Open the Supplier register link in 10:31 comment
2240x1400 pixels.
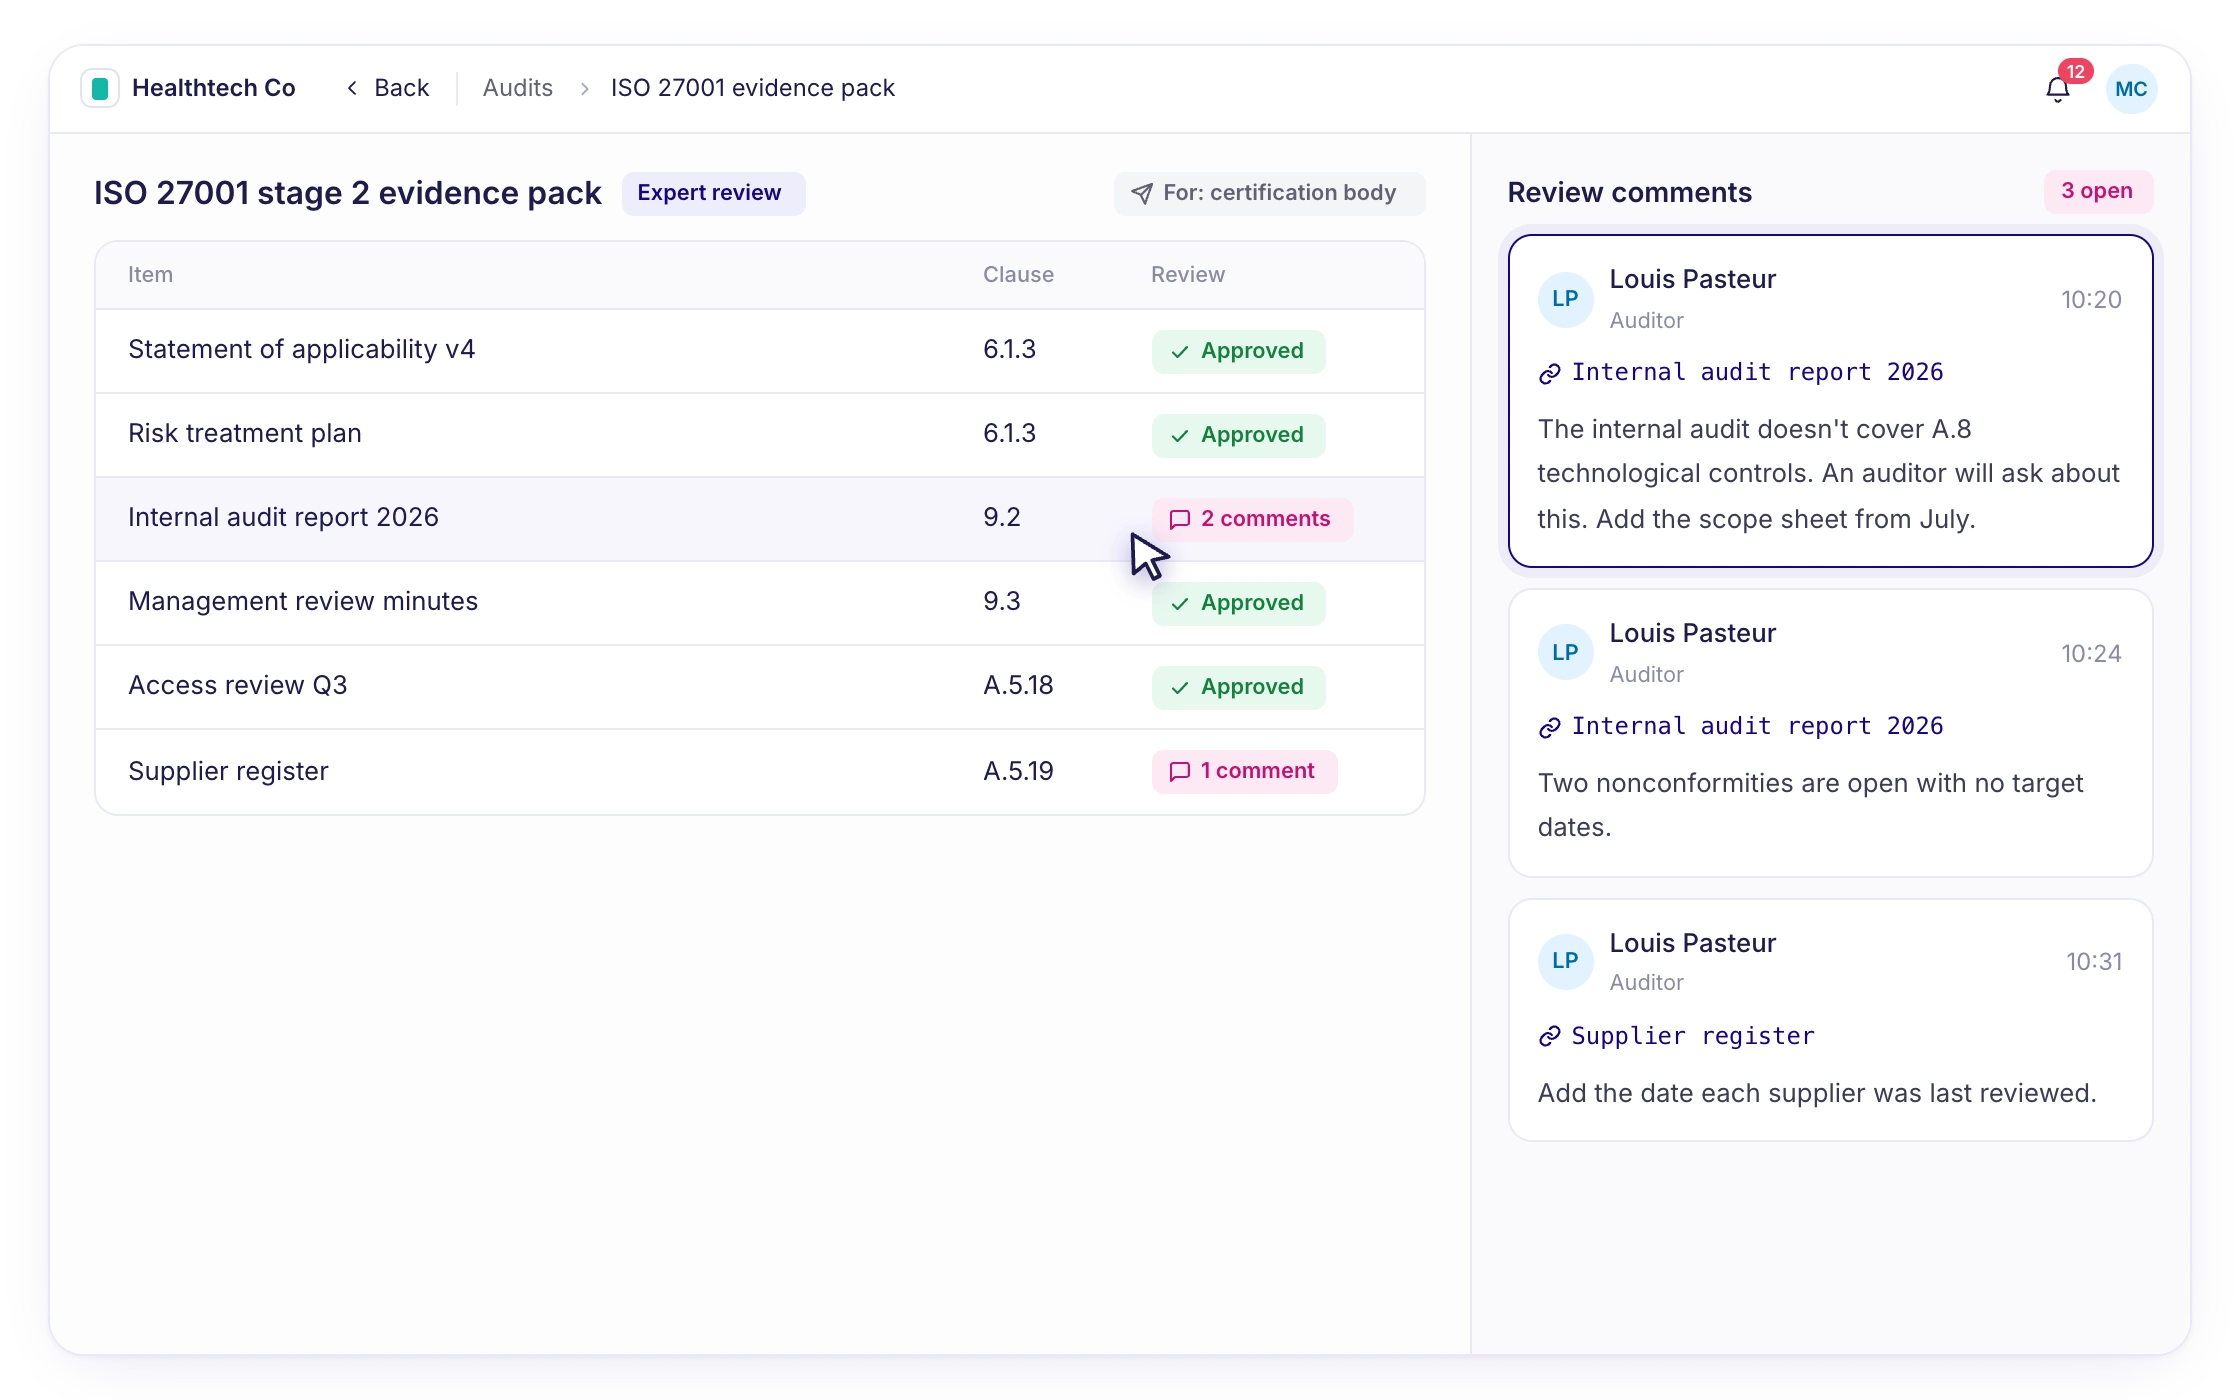[x=1693, y=1036]
